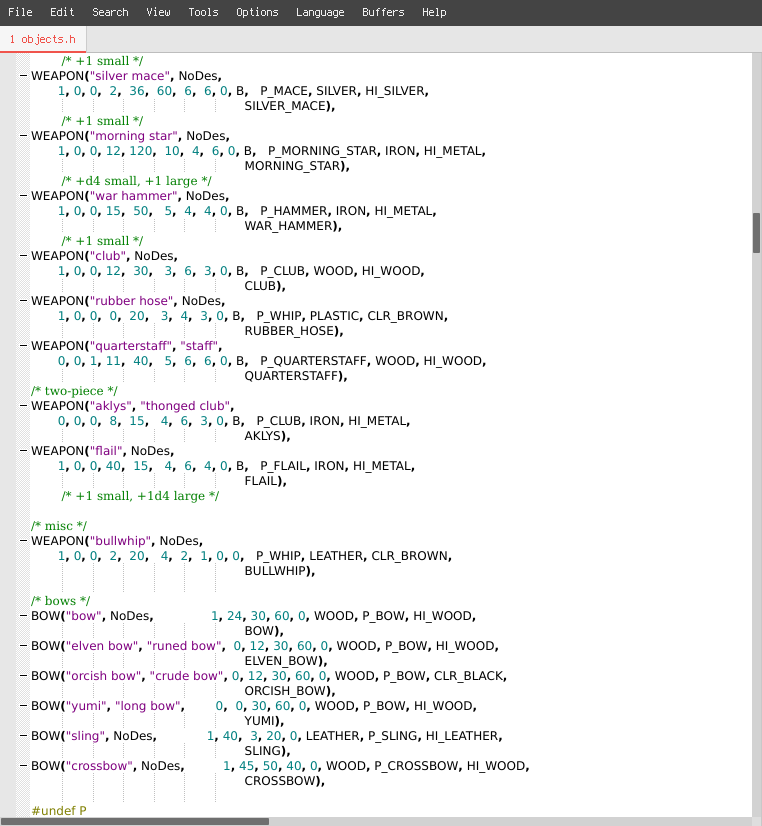Open the Options menu
Screen dimensions: 762x826
pos(257,12)
